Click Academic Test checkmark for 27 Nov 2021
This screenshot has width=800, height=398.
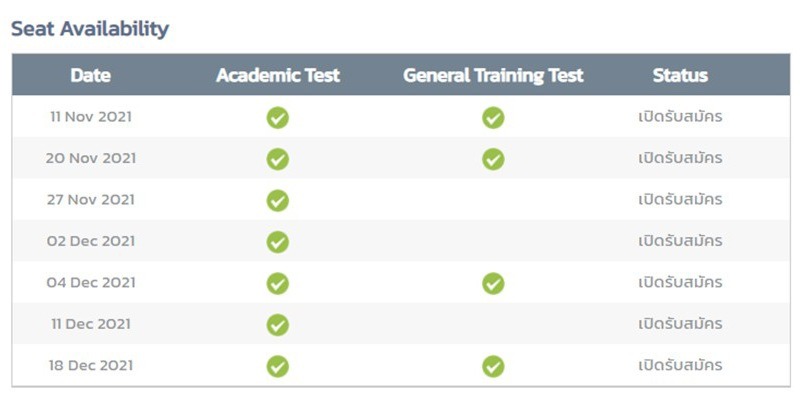[278, 201]
